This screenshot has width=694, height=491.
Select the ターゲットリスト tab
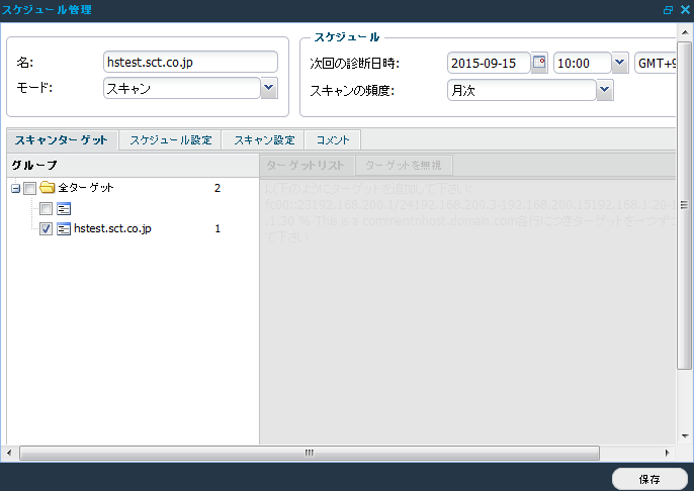[x=306, y=166]
